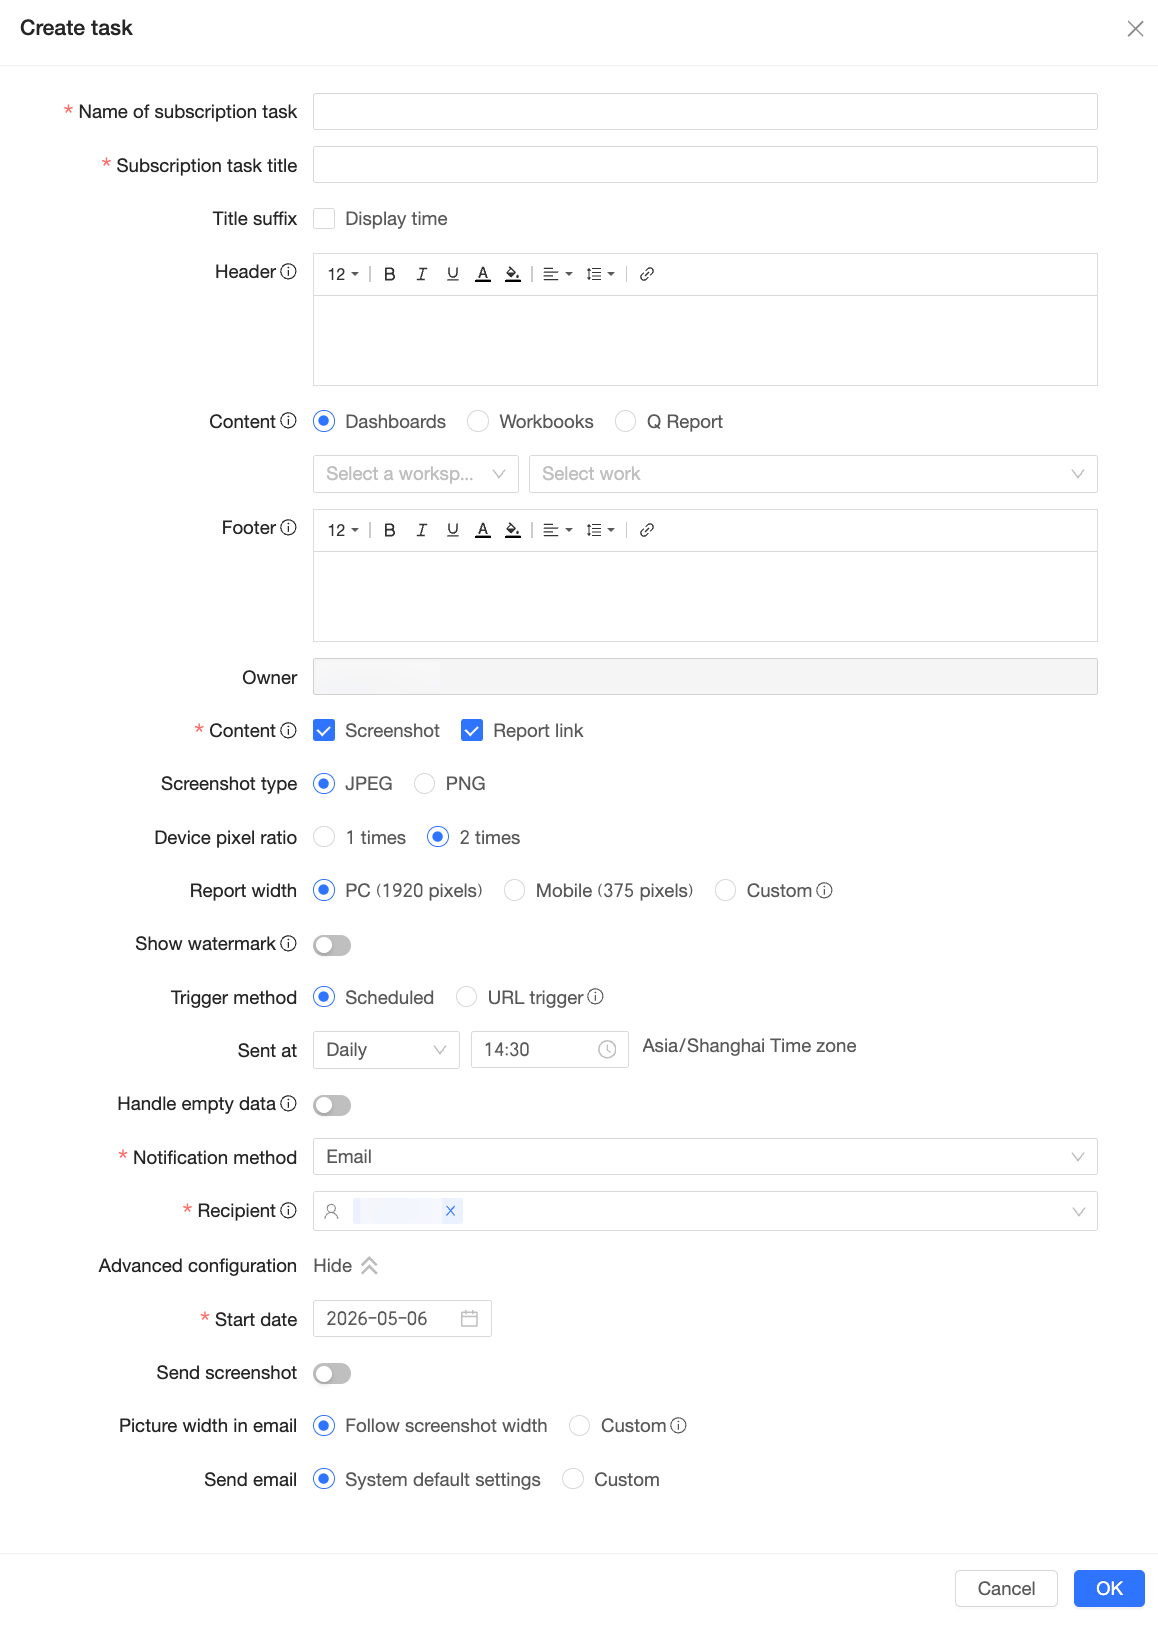Toggle bold in the Footer toolbar
Viewport: 1158px width, 1626px height.
click(x=390, y=530)
